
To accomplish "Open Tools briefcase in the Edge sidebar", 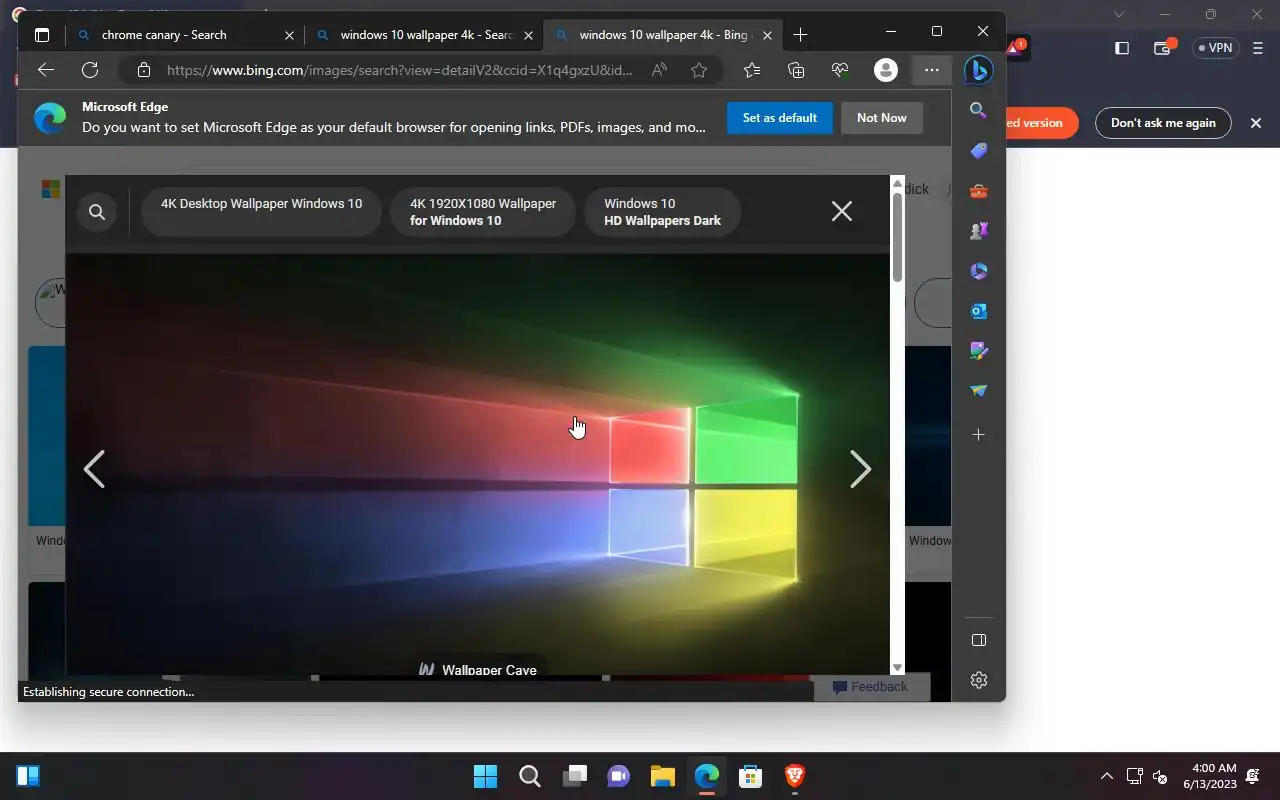I will click(x=978, y=190).
